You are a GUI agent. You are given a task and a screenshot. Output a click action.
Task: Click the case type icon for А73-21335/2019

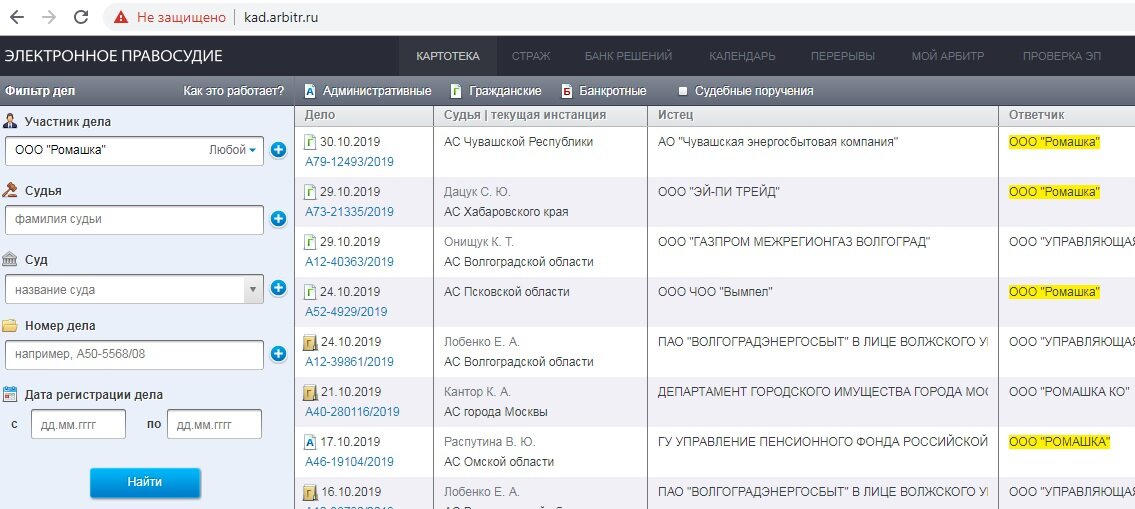(x=310, y=192)
